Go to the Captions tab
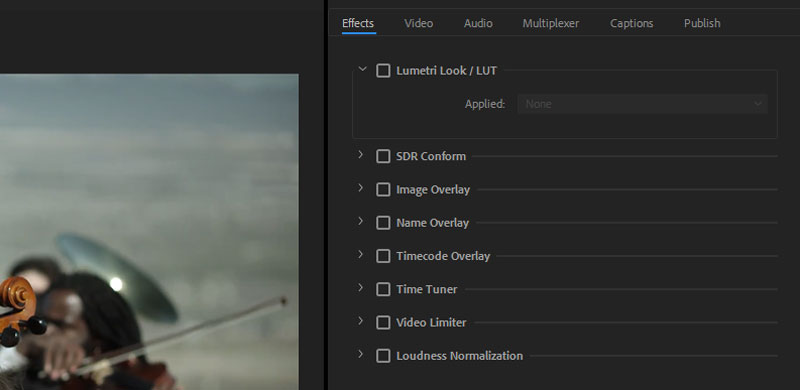800x390 pixels. pyautogui.click(x=632, y=23)
